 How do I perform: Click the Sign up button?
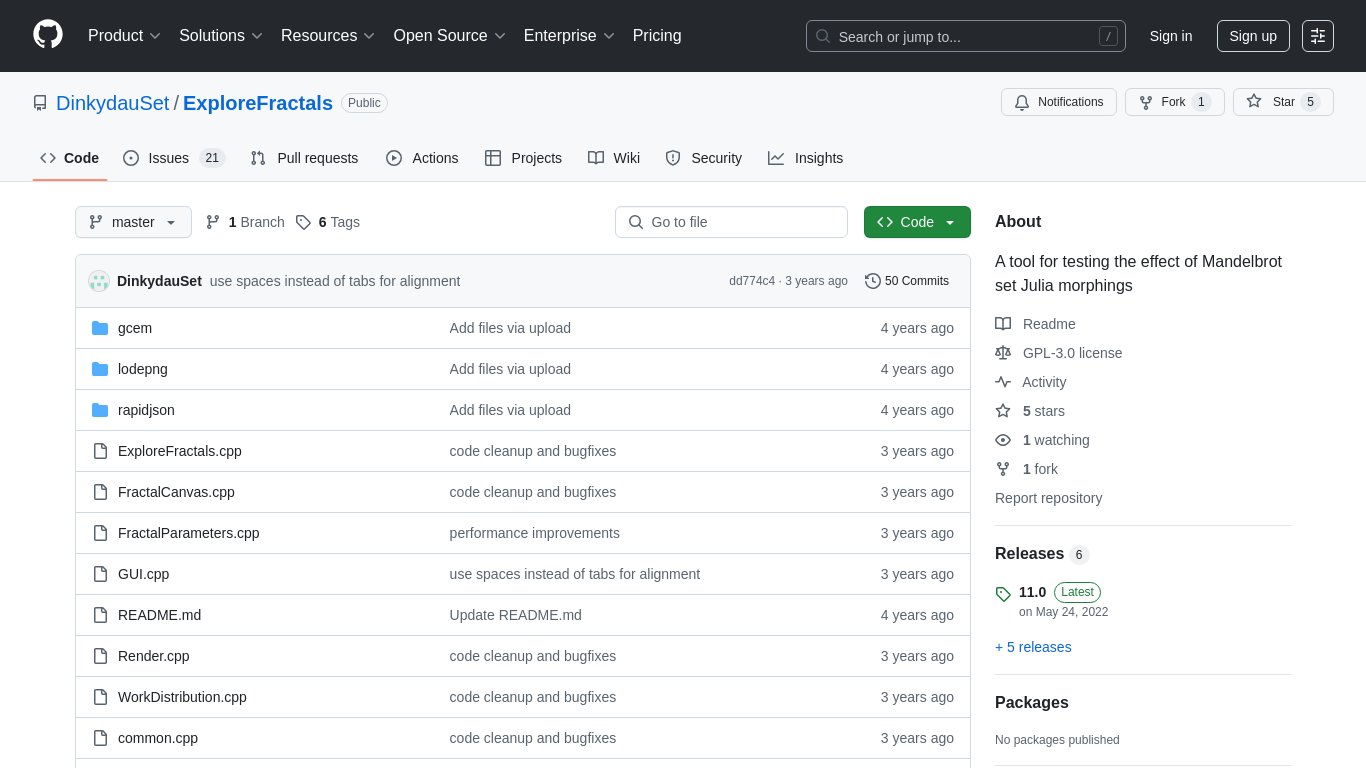coord(1252,36)
